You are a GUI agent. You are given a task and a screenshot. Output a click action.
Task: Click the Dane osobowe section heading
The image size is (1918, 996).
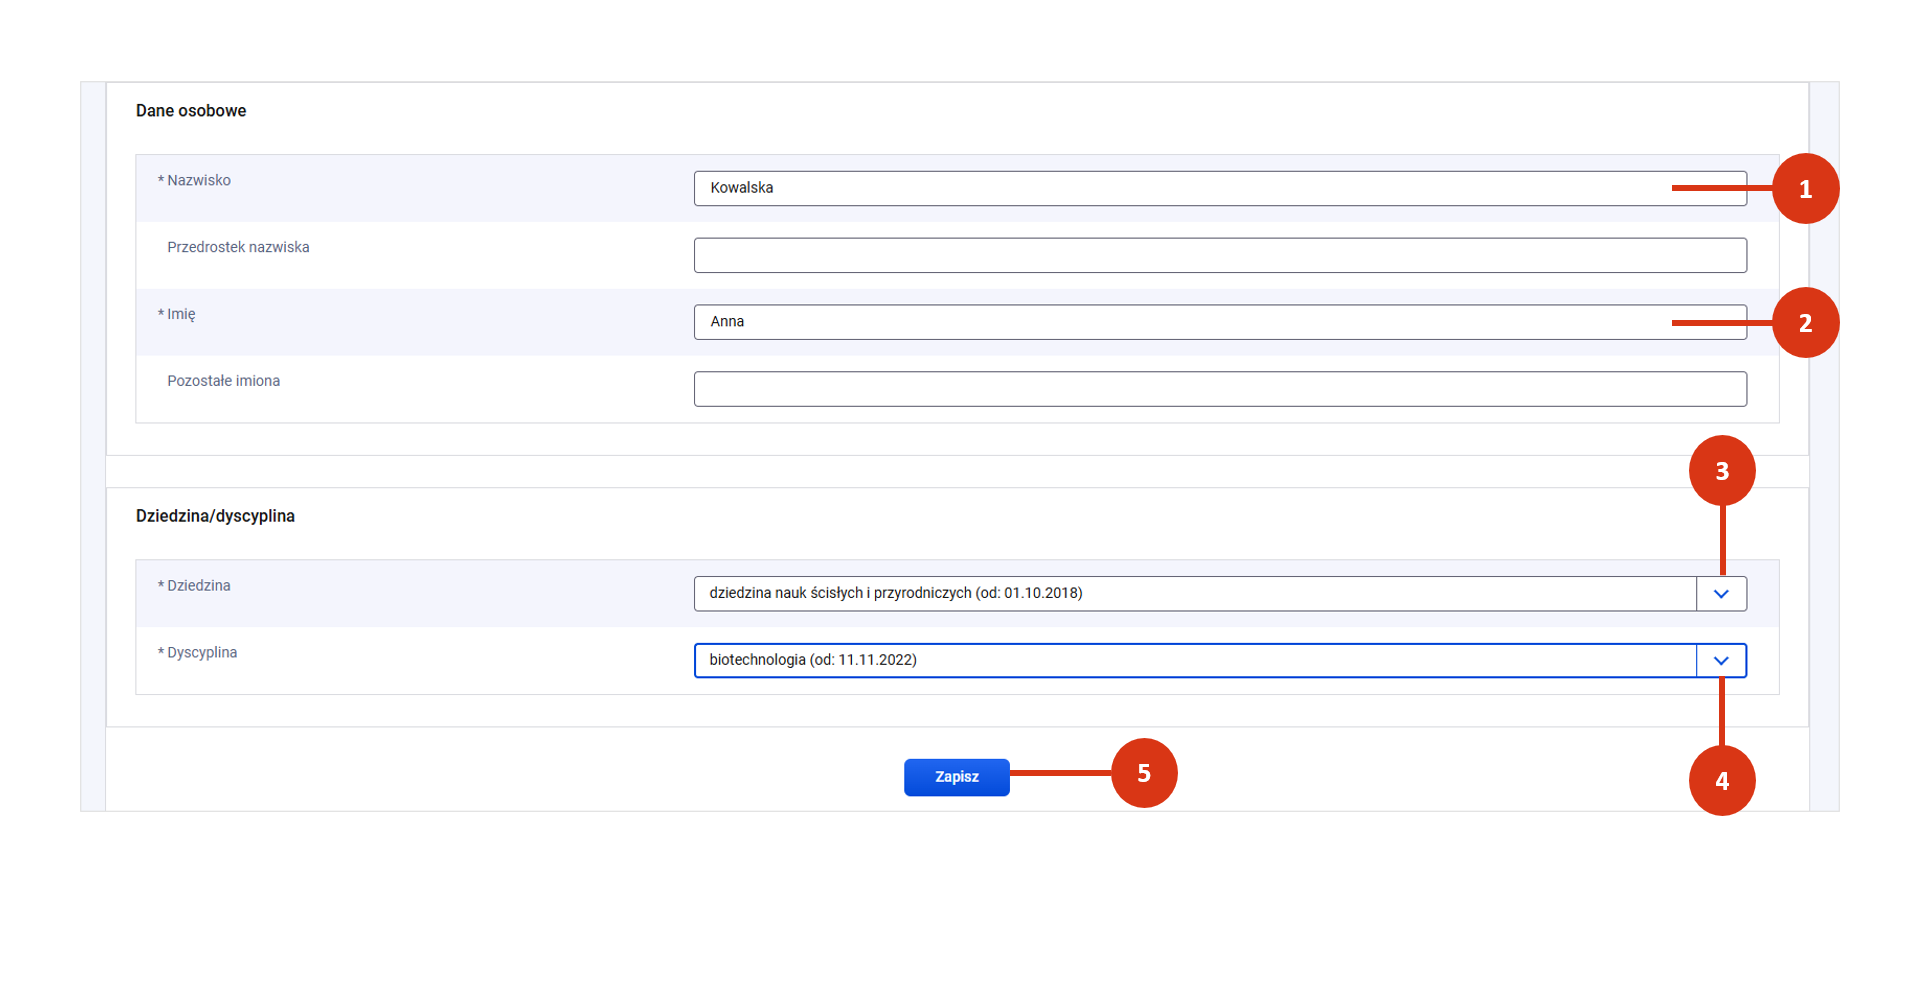click(x=191, y=111)
